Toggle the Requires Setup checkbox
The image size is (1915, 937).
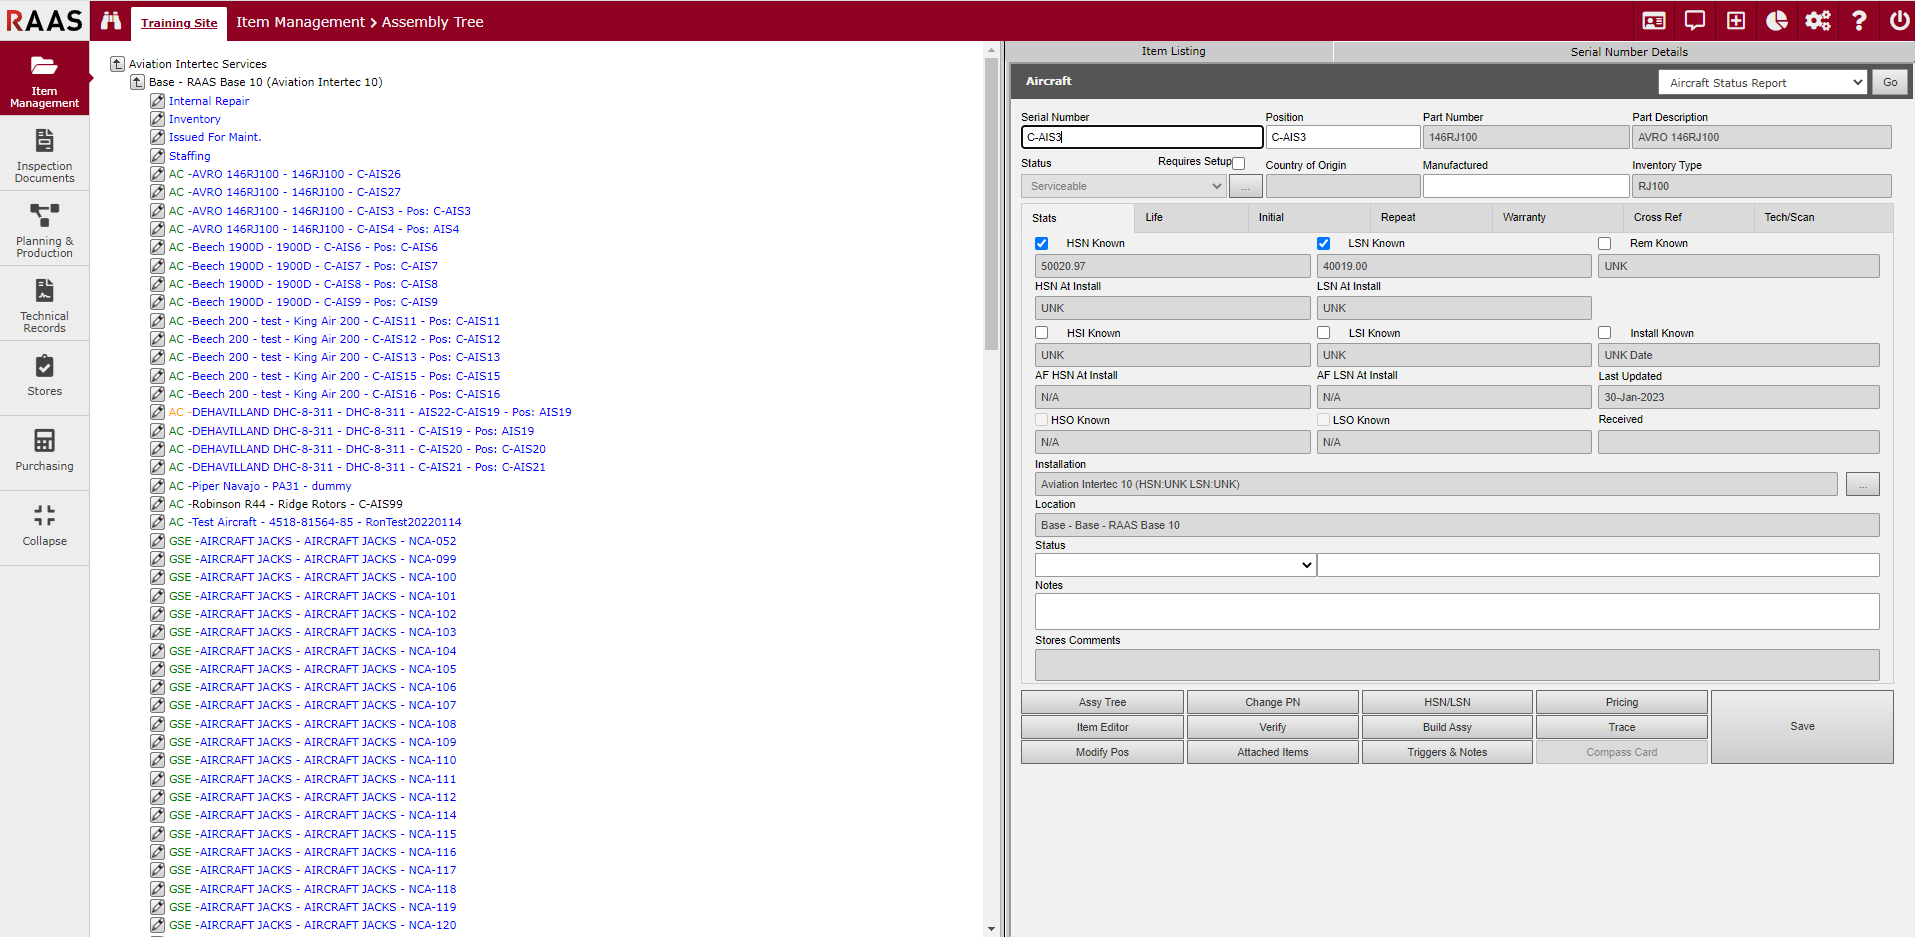[1239, 163]
